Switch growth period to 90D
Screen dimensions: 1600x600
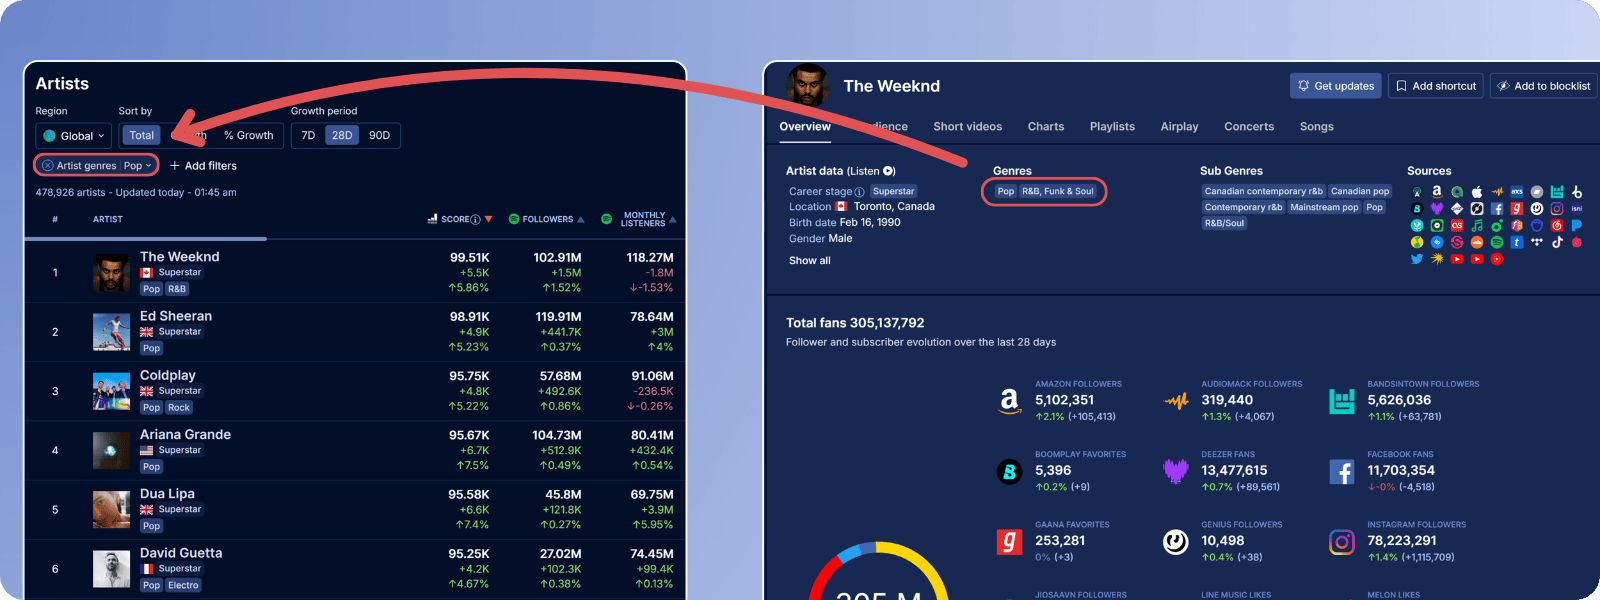379,135
